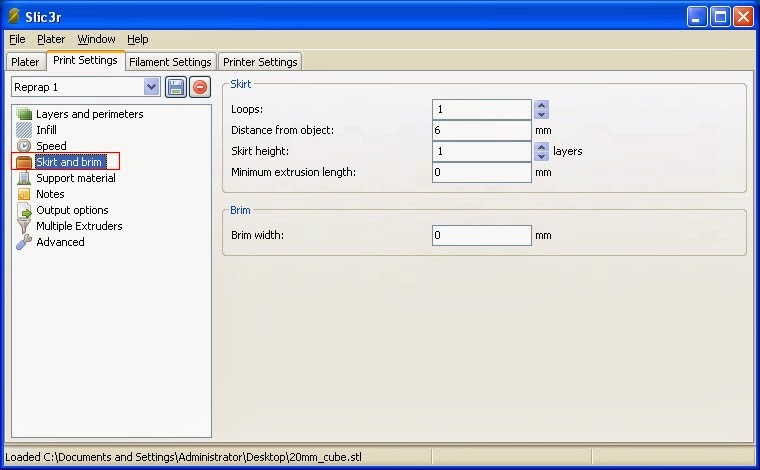Click the Brim width field
Image resolution: width=760 pixels, height=470 pixels.
[x=482, y=235]
